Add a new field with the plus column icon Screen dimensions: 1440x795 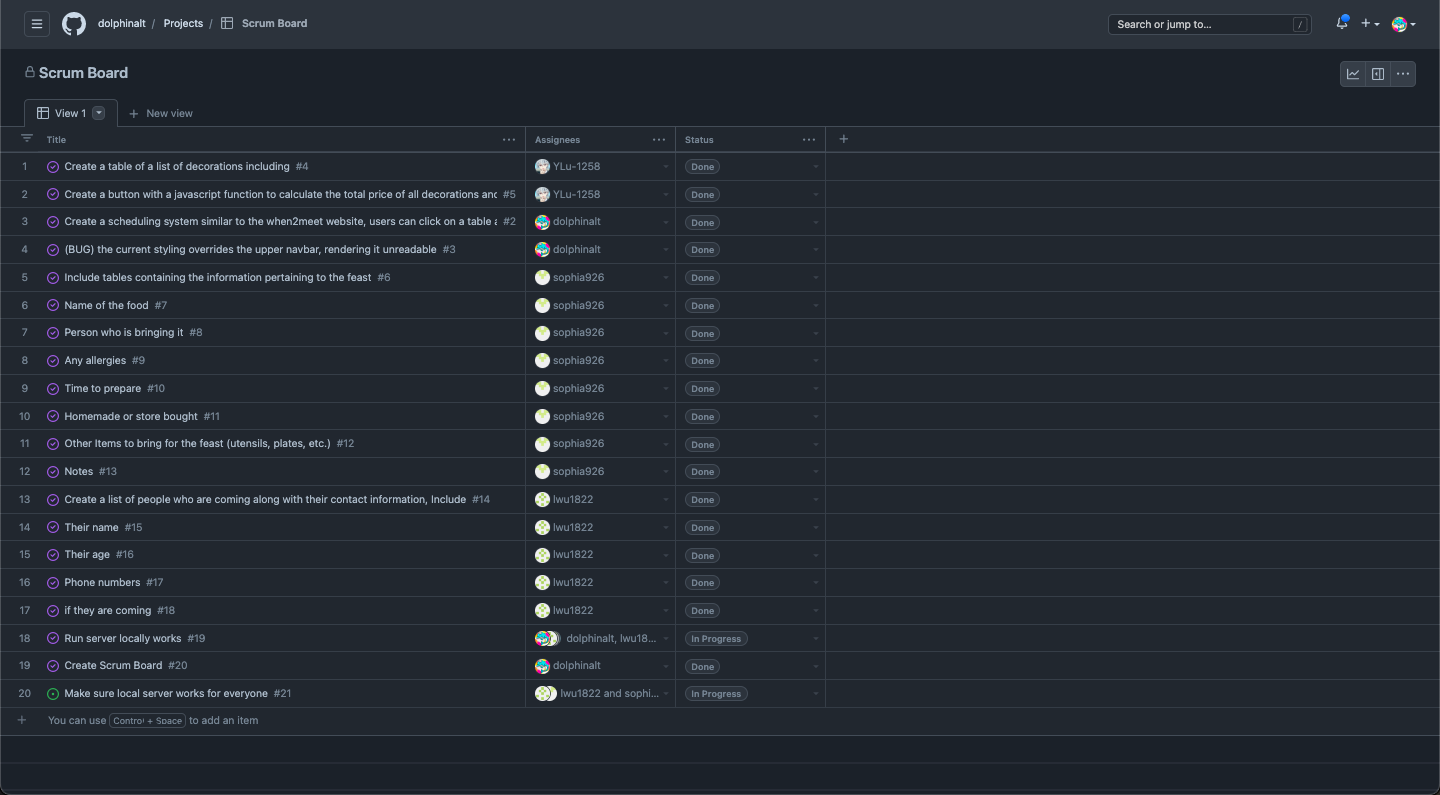coord(843,139)
